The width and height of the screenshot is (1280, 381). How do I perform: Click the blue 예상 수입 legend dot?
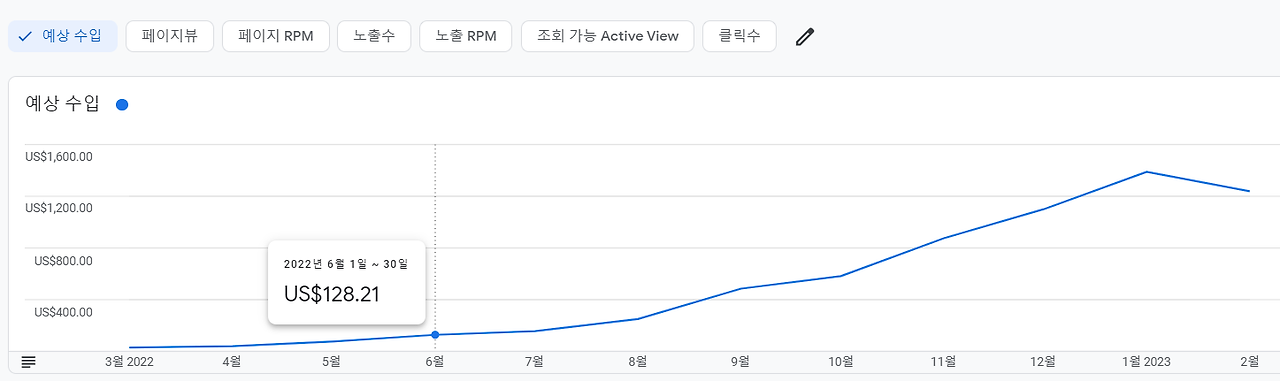(x=122, y=104)
